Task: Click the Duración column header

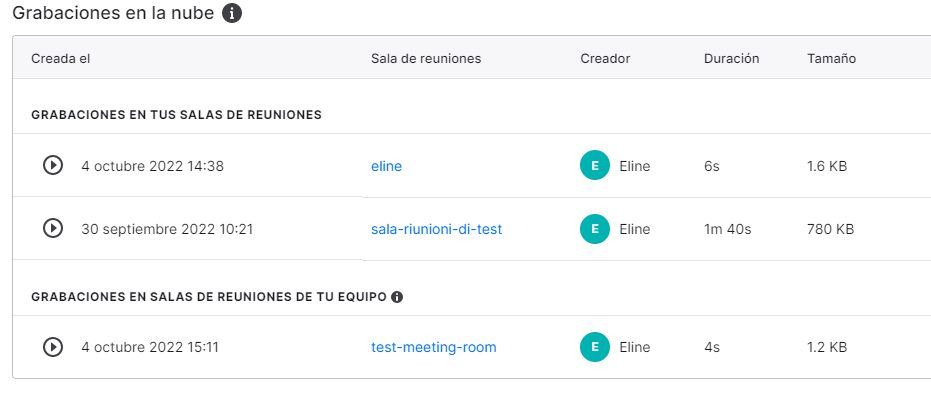Action: (x=732, y=58)
